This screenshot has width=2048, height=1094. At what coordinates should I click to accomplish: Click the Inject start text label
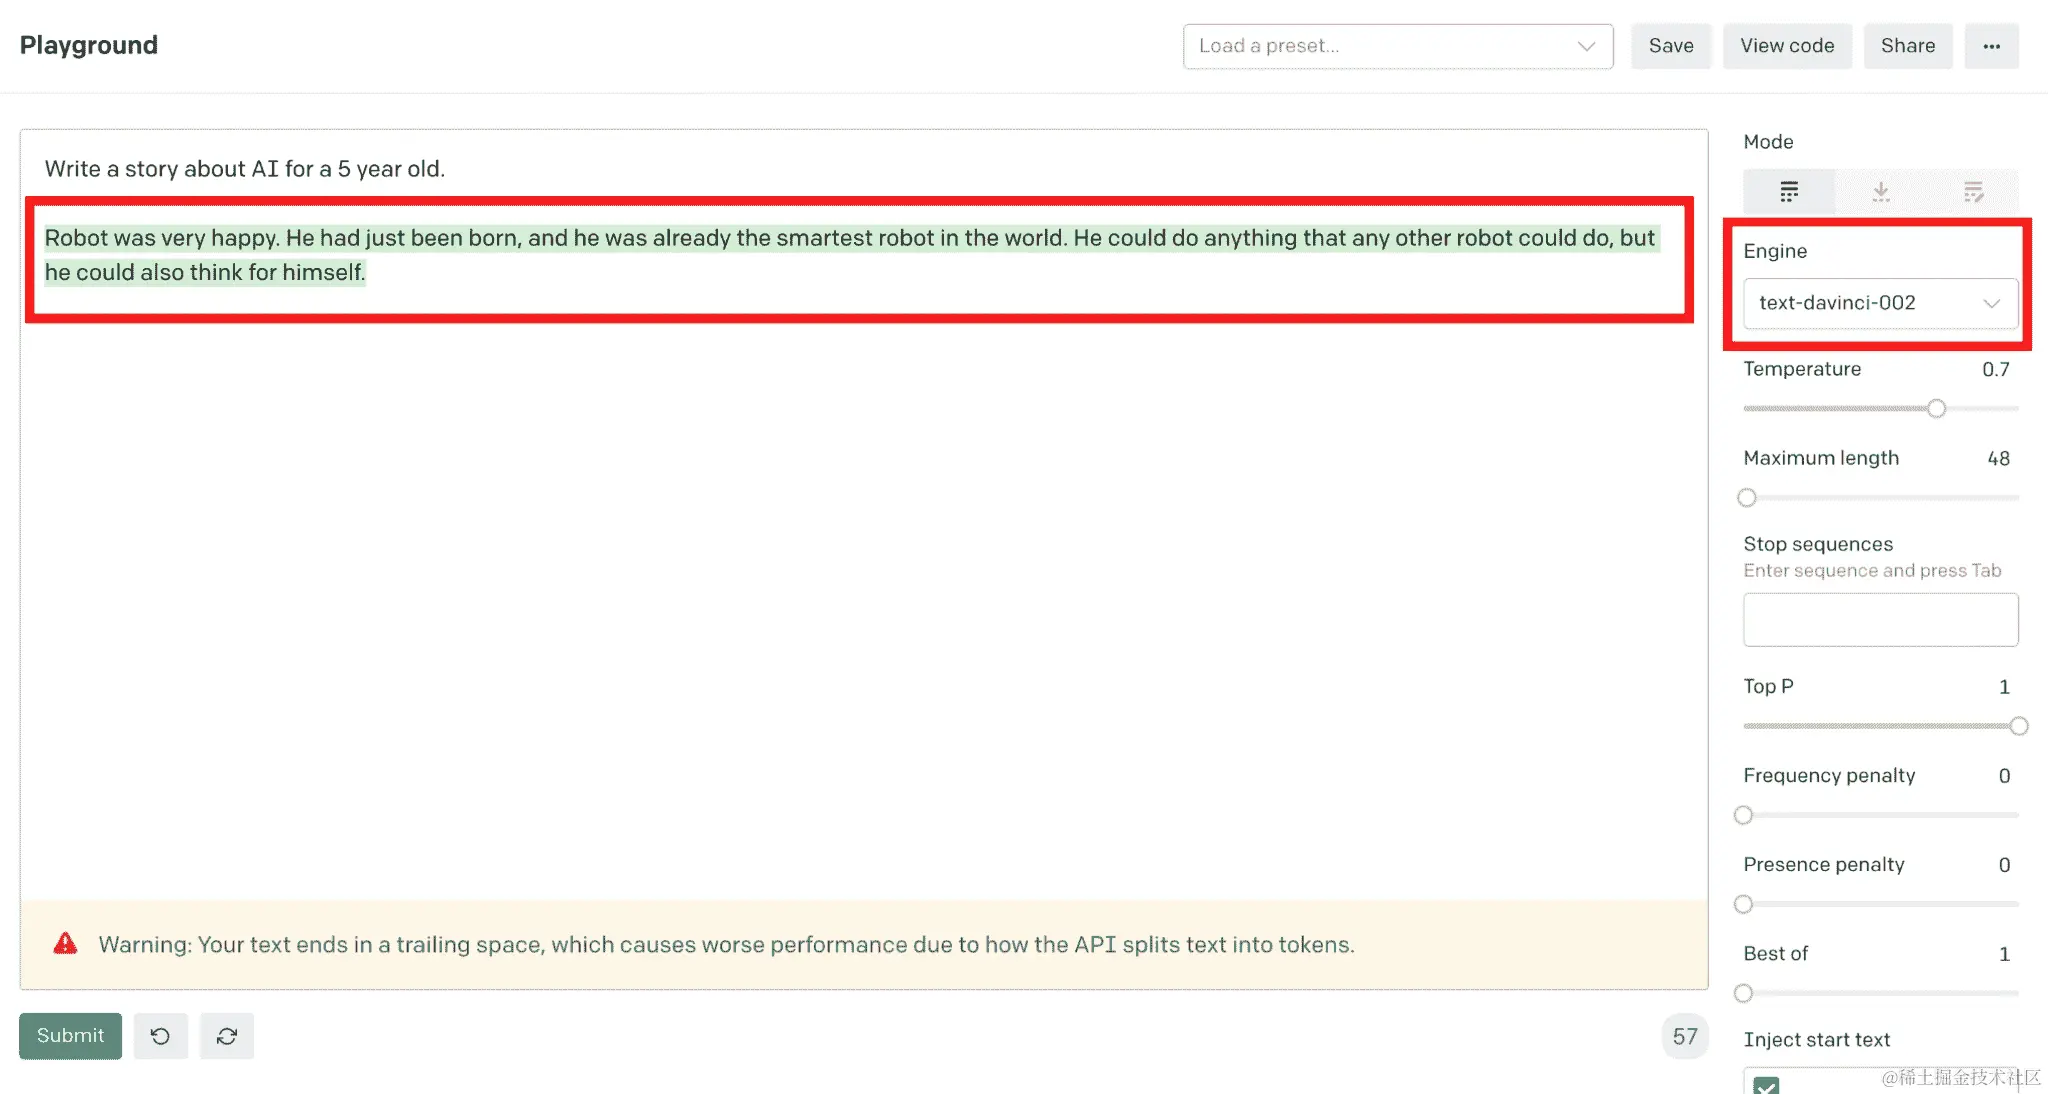click(x=1817, y=1040)
